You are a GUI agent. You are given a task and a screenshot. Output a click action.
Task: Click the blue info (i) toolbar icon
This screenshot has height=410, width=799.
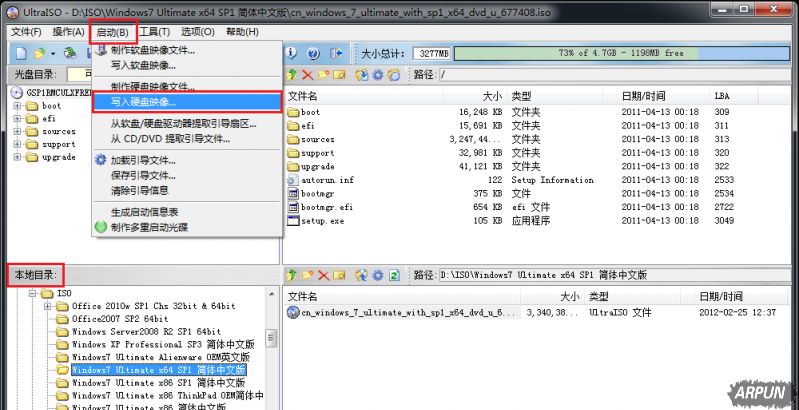[x=291, y=53]
